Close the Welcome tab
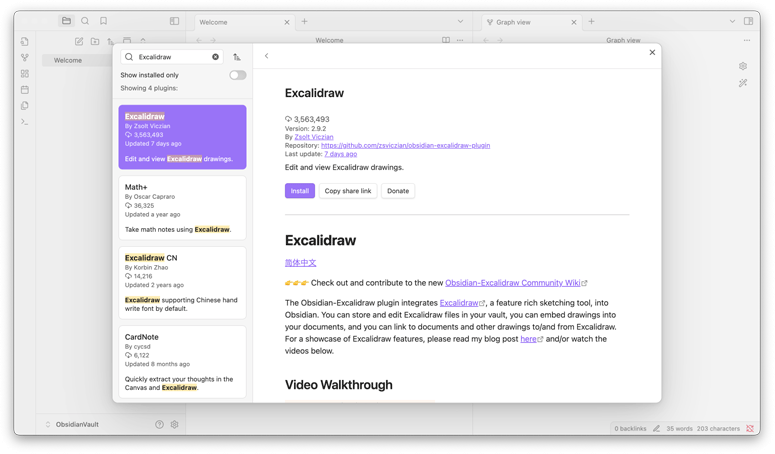Image resolution: width=775 pixels, height=454 pixels. [x=287, y=22]
